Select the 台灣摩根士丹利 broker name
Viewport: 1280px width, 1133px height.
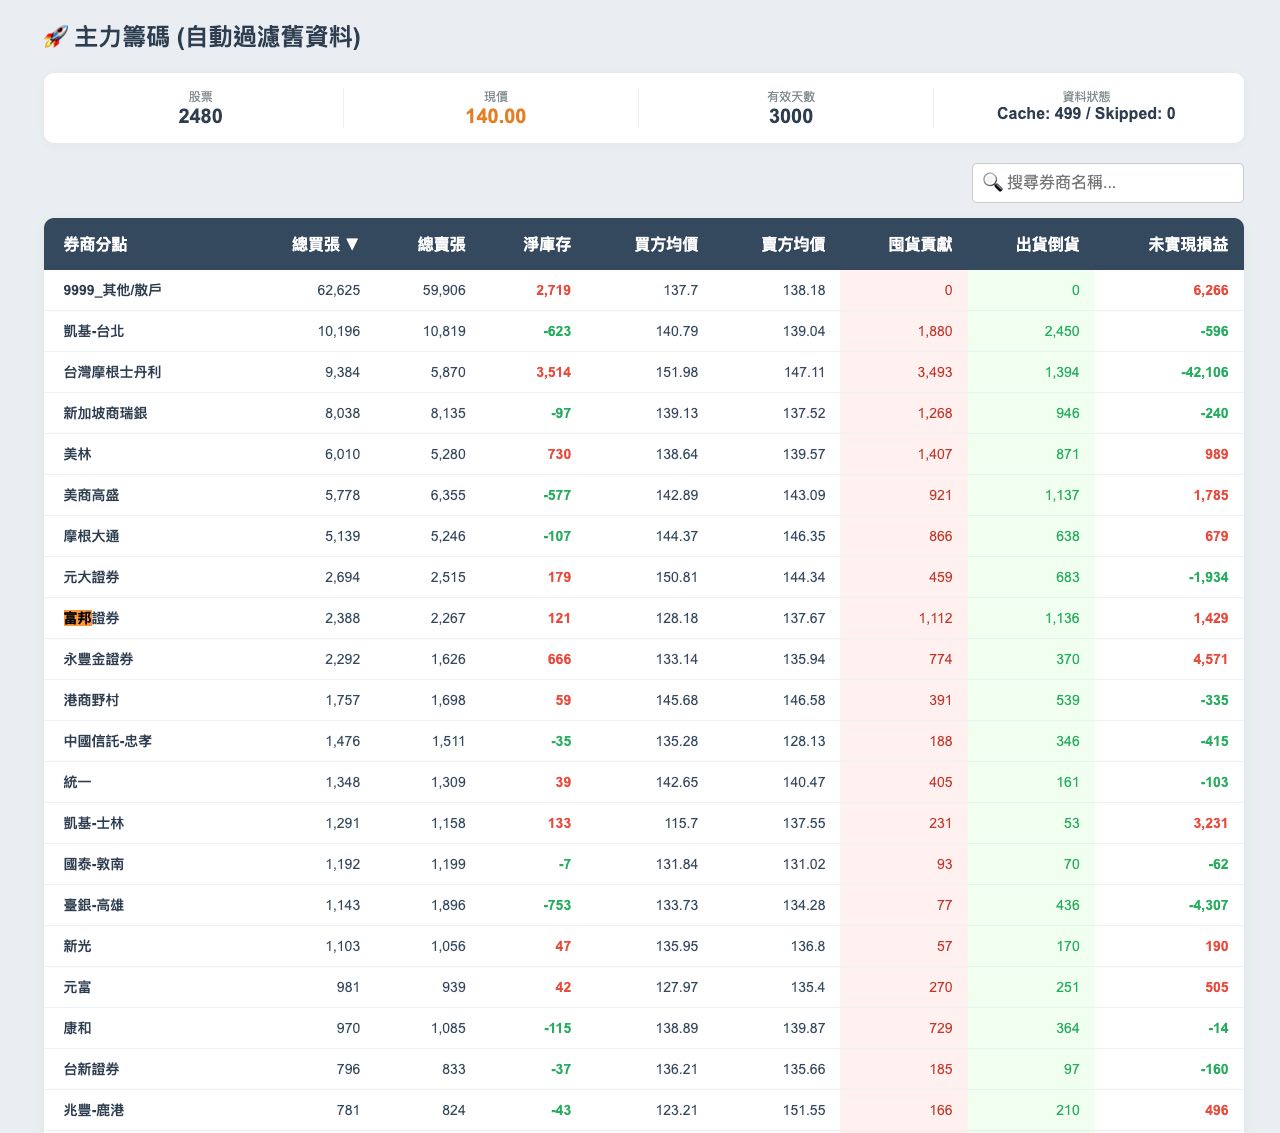click(x=114, y=372)
